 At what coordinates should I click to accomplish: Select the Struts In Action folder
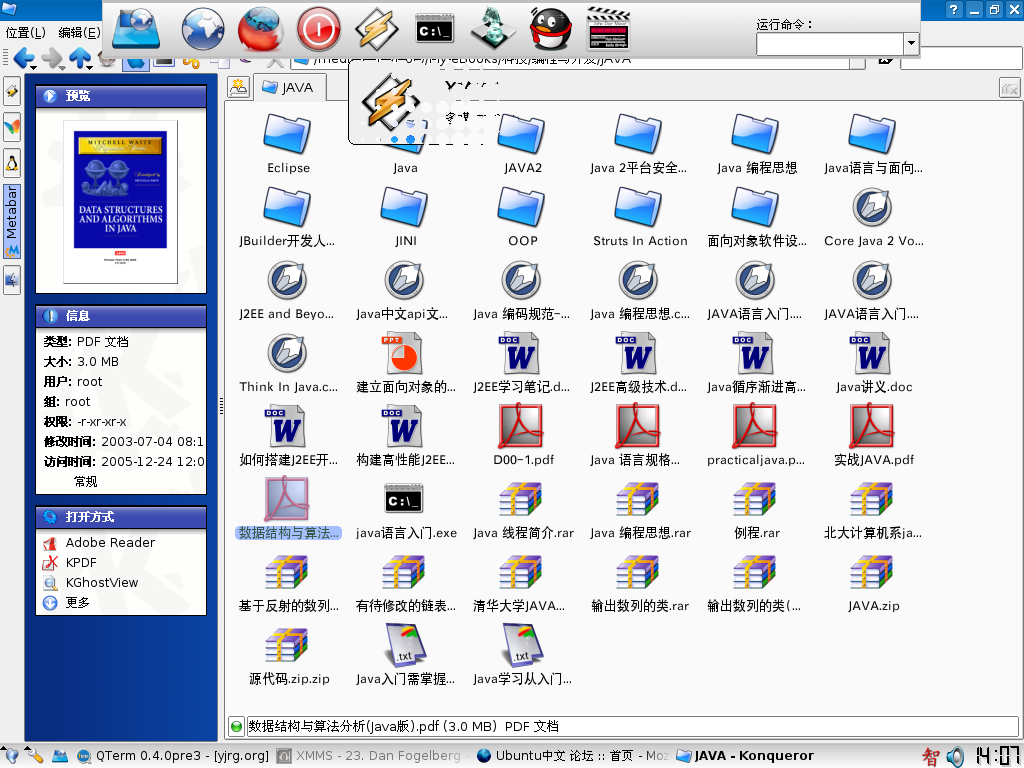(639, 217)
